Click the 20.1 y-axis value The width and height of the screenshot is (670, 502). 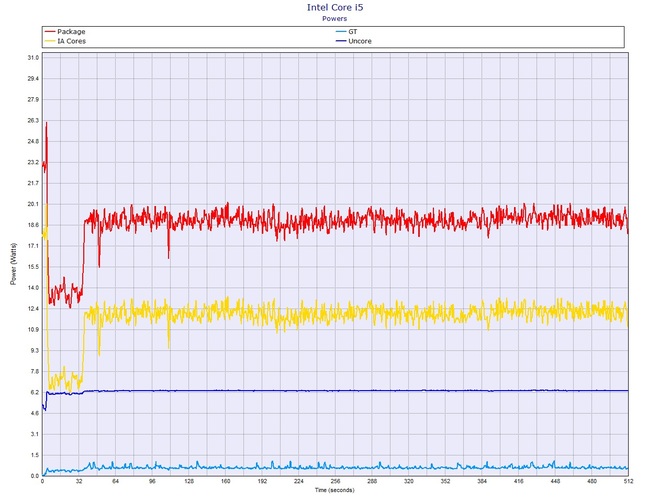pyautogui.click(x=33, y=204)
